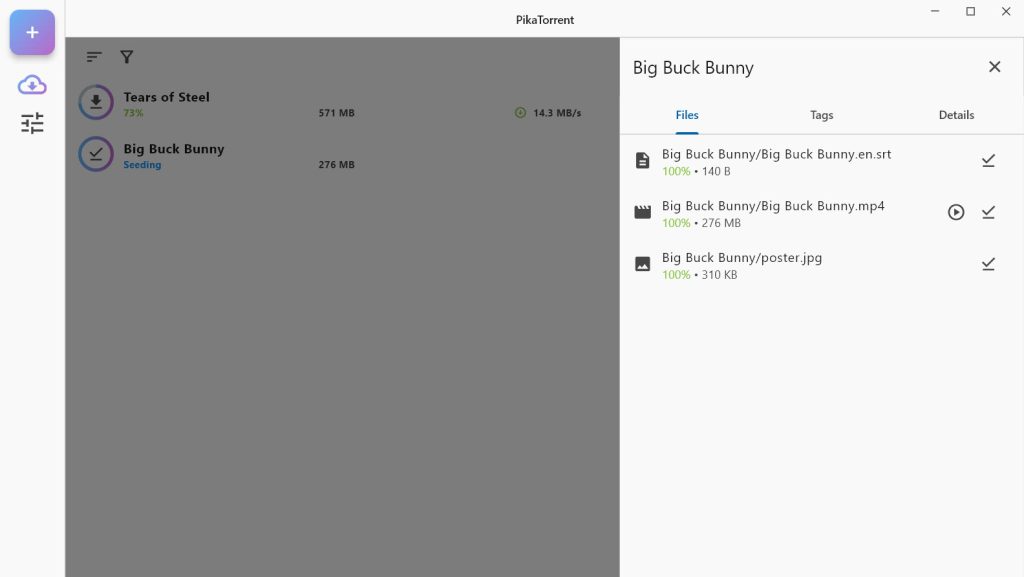The image size is (1024, 577).
Task: Select the Big Buck Bunny/poster.jpg file name
Action: pos(742,257)
